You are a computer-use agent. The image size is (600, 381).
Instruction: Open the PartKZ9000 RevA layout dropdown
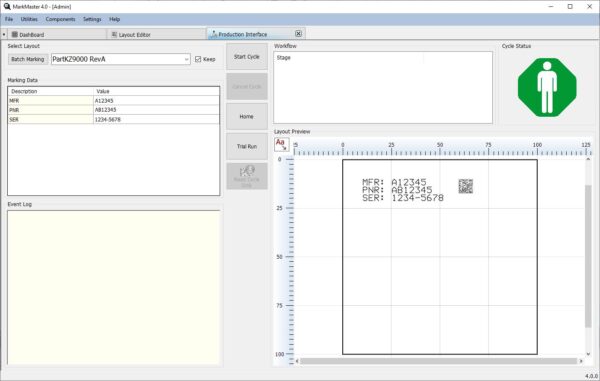[186, 59]
